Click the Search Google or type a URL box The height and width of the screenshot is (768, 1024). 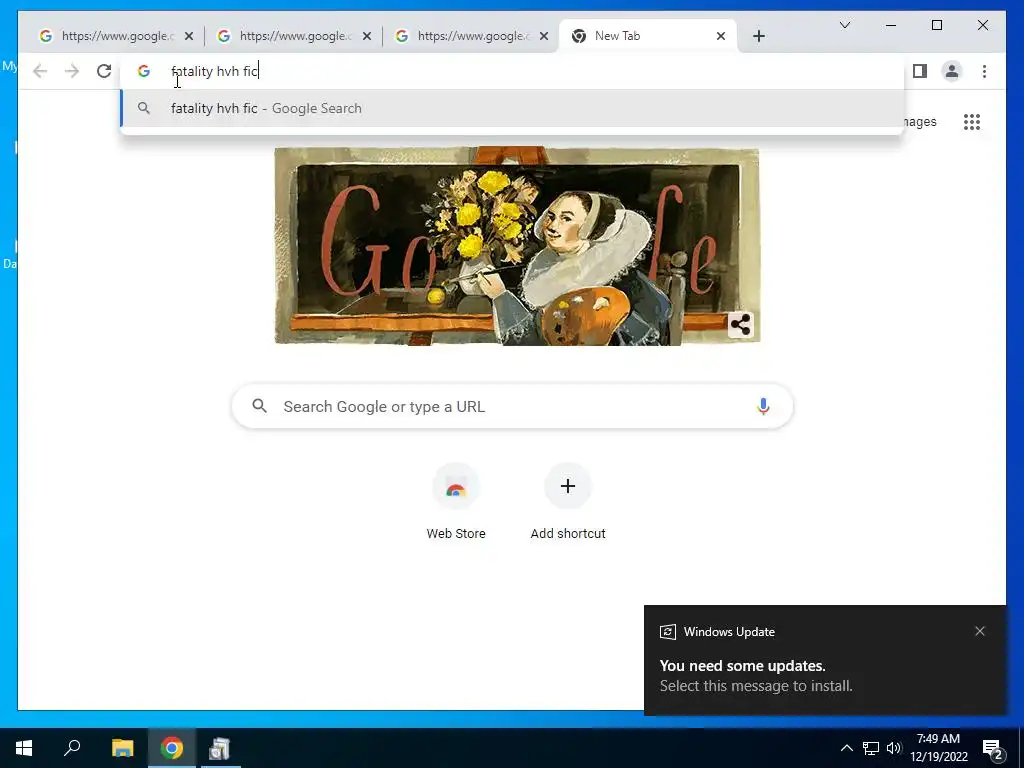pyautogui.click(x=512, y=406)
